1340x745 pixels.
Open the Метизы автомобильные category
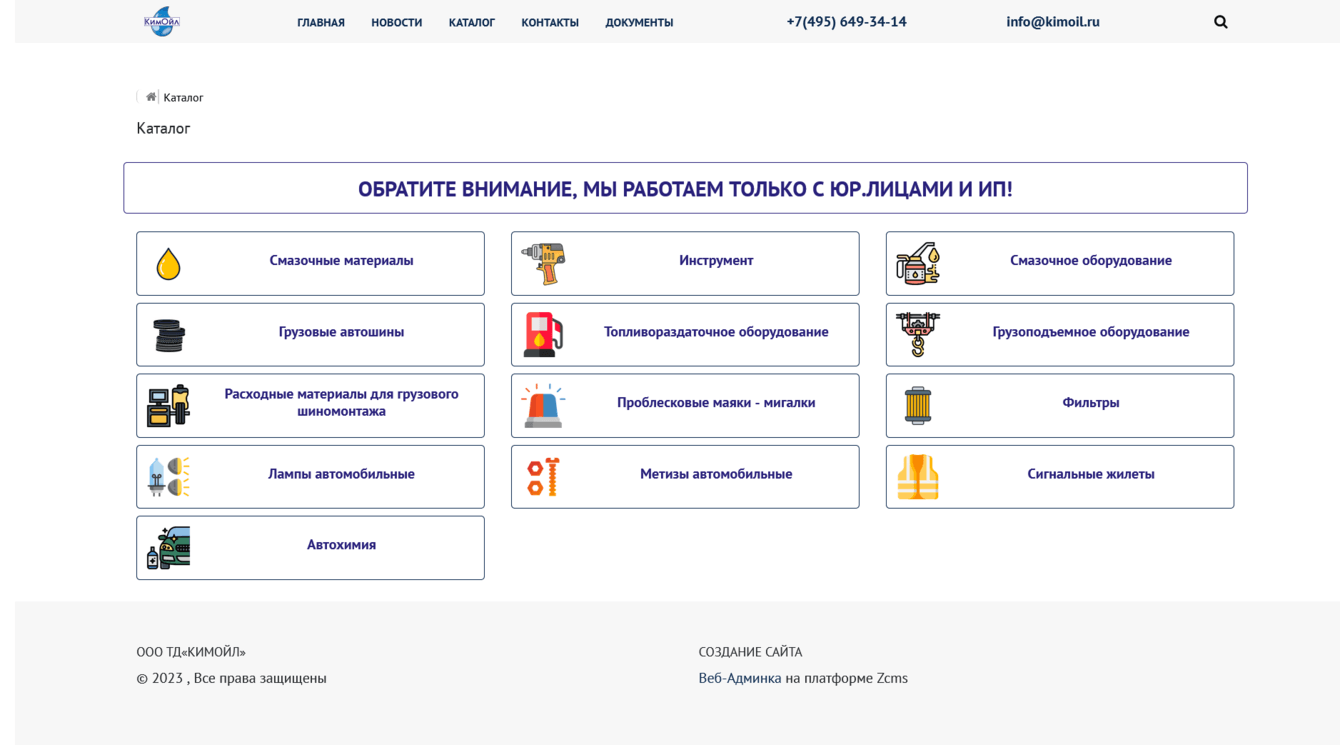685,477
